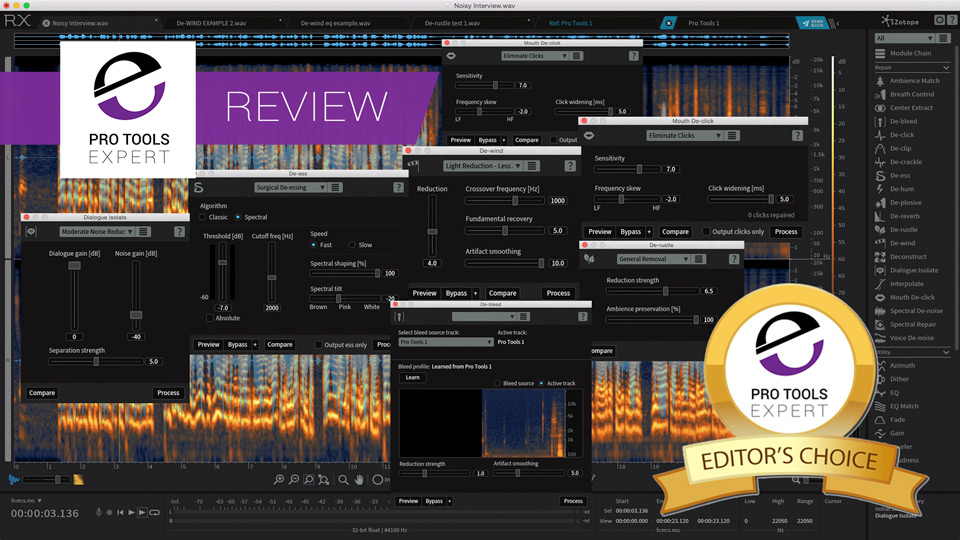Open Moderate Noise Reduc preset dropdown

click(x=97, y=232)
